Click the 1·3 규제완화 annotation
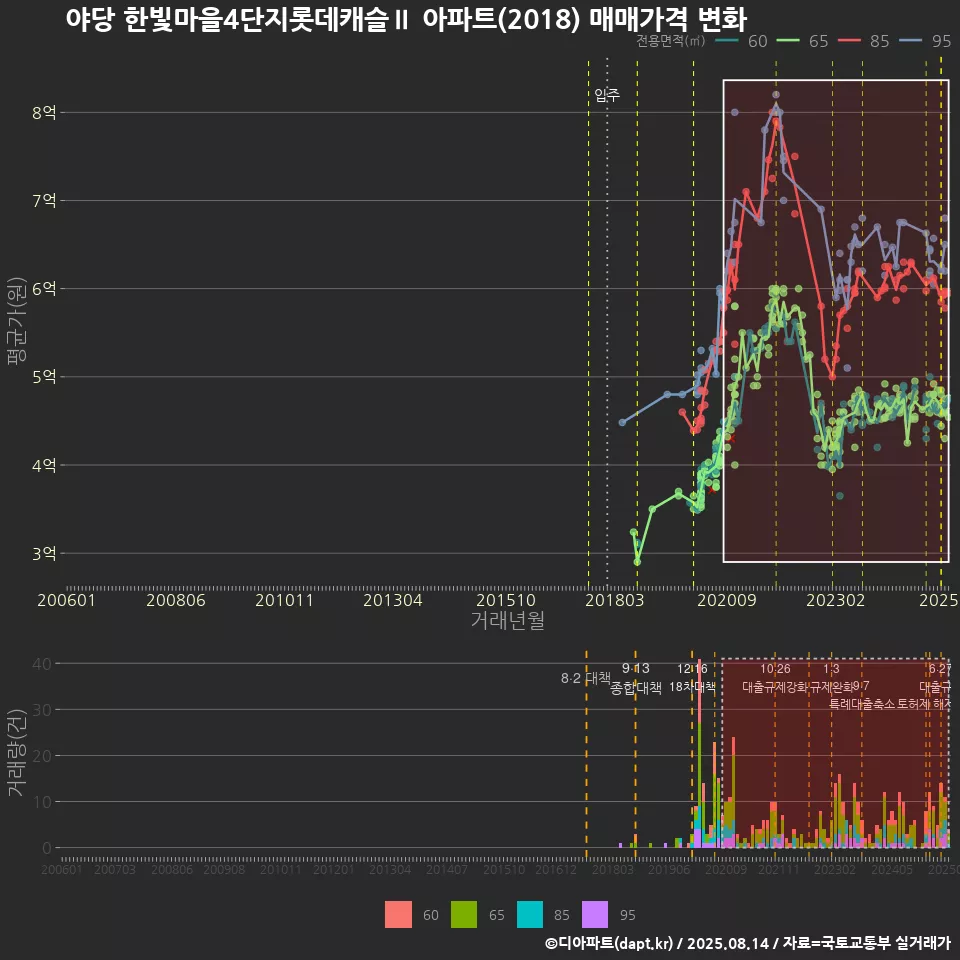960x960 pixels. tap(831, 678)
